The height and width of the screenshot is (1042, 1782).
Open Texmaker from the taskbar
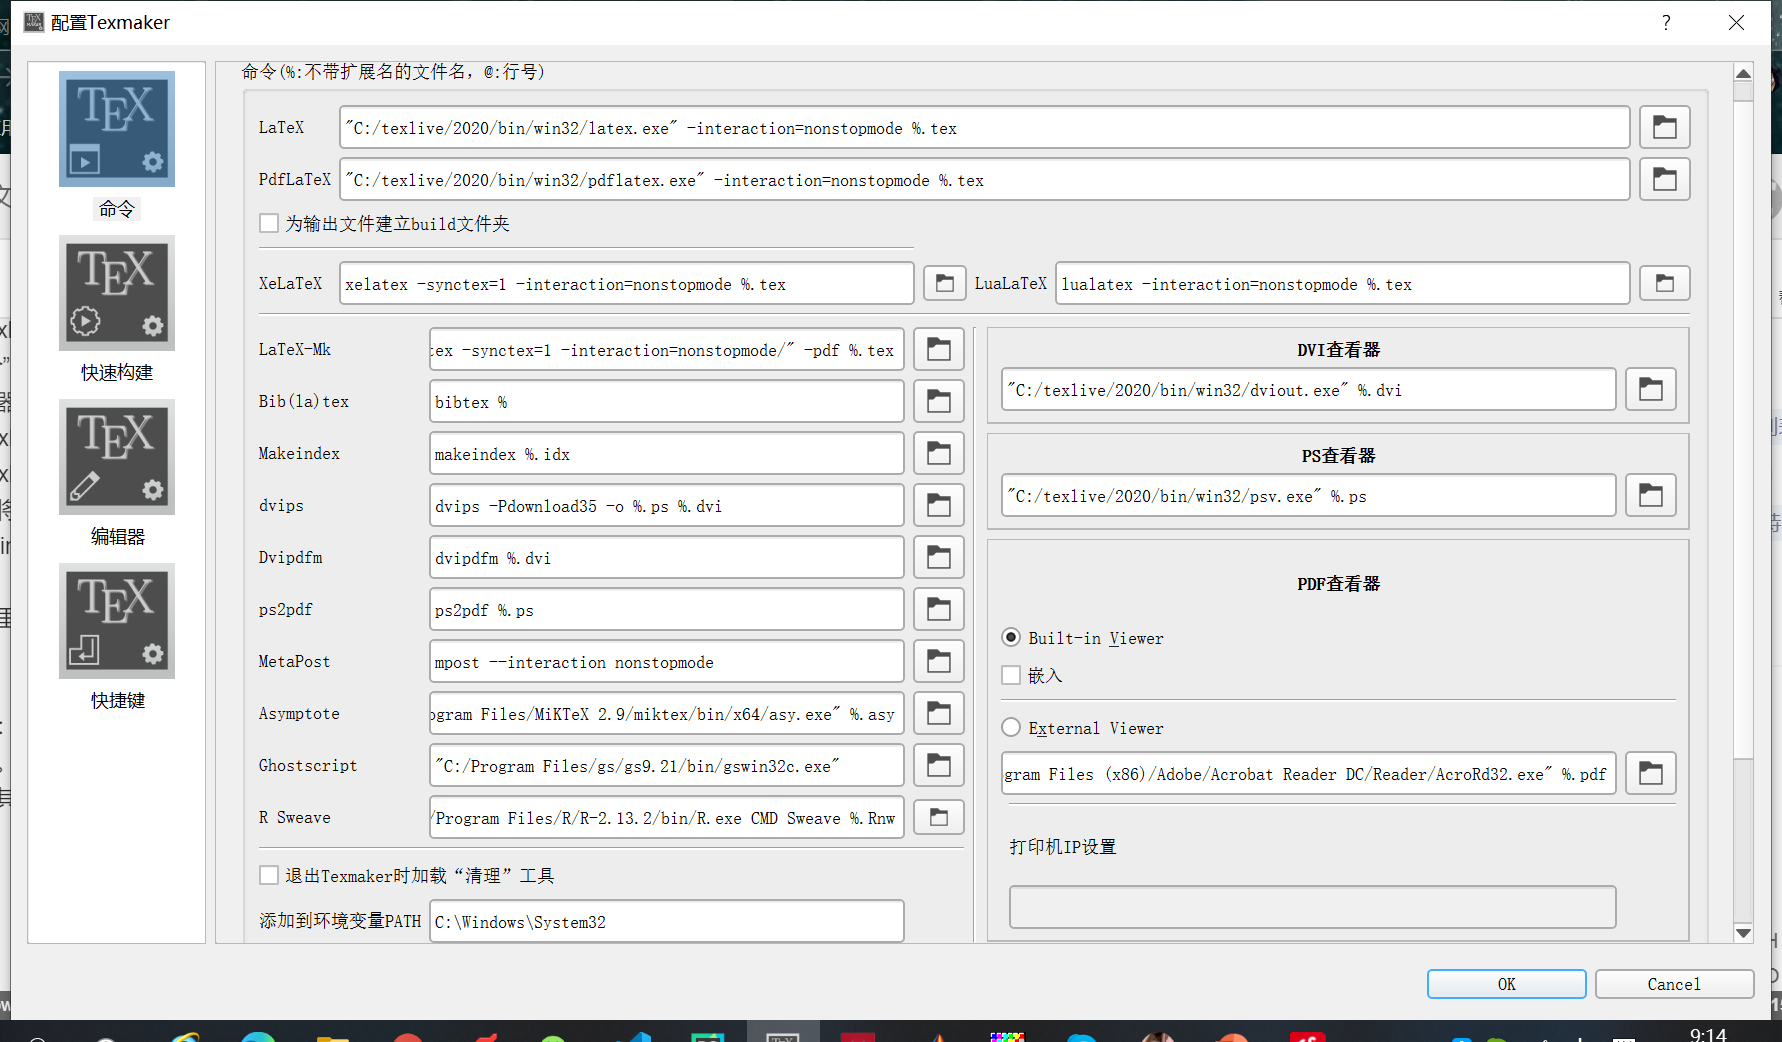(783, 1035)
